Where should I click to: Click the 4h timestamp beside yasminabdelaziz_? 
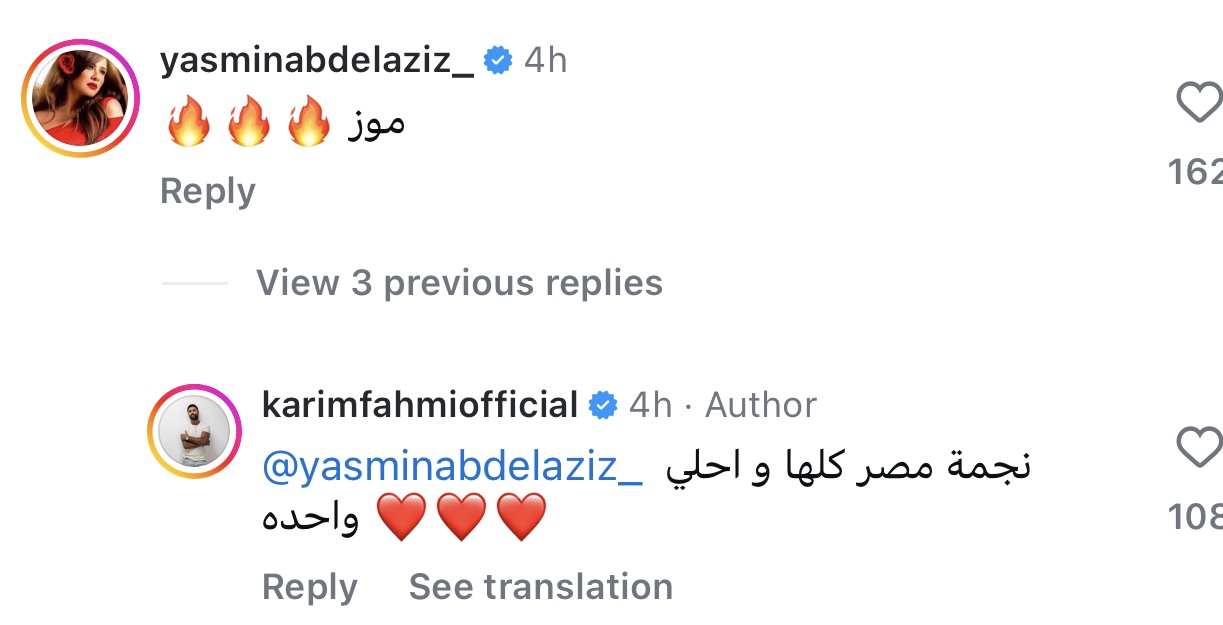(545, 61)
